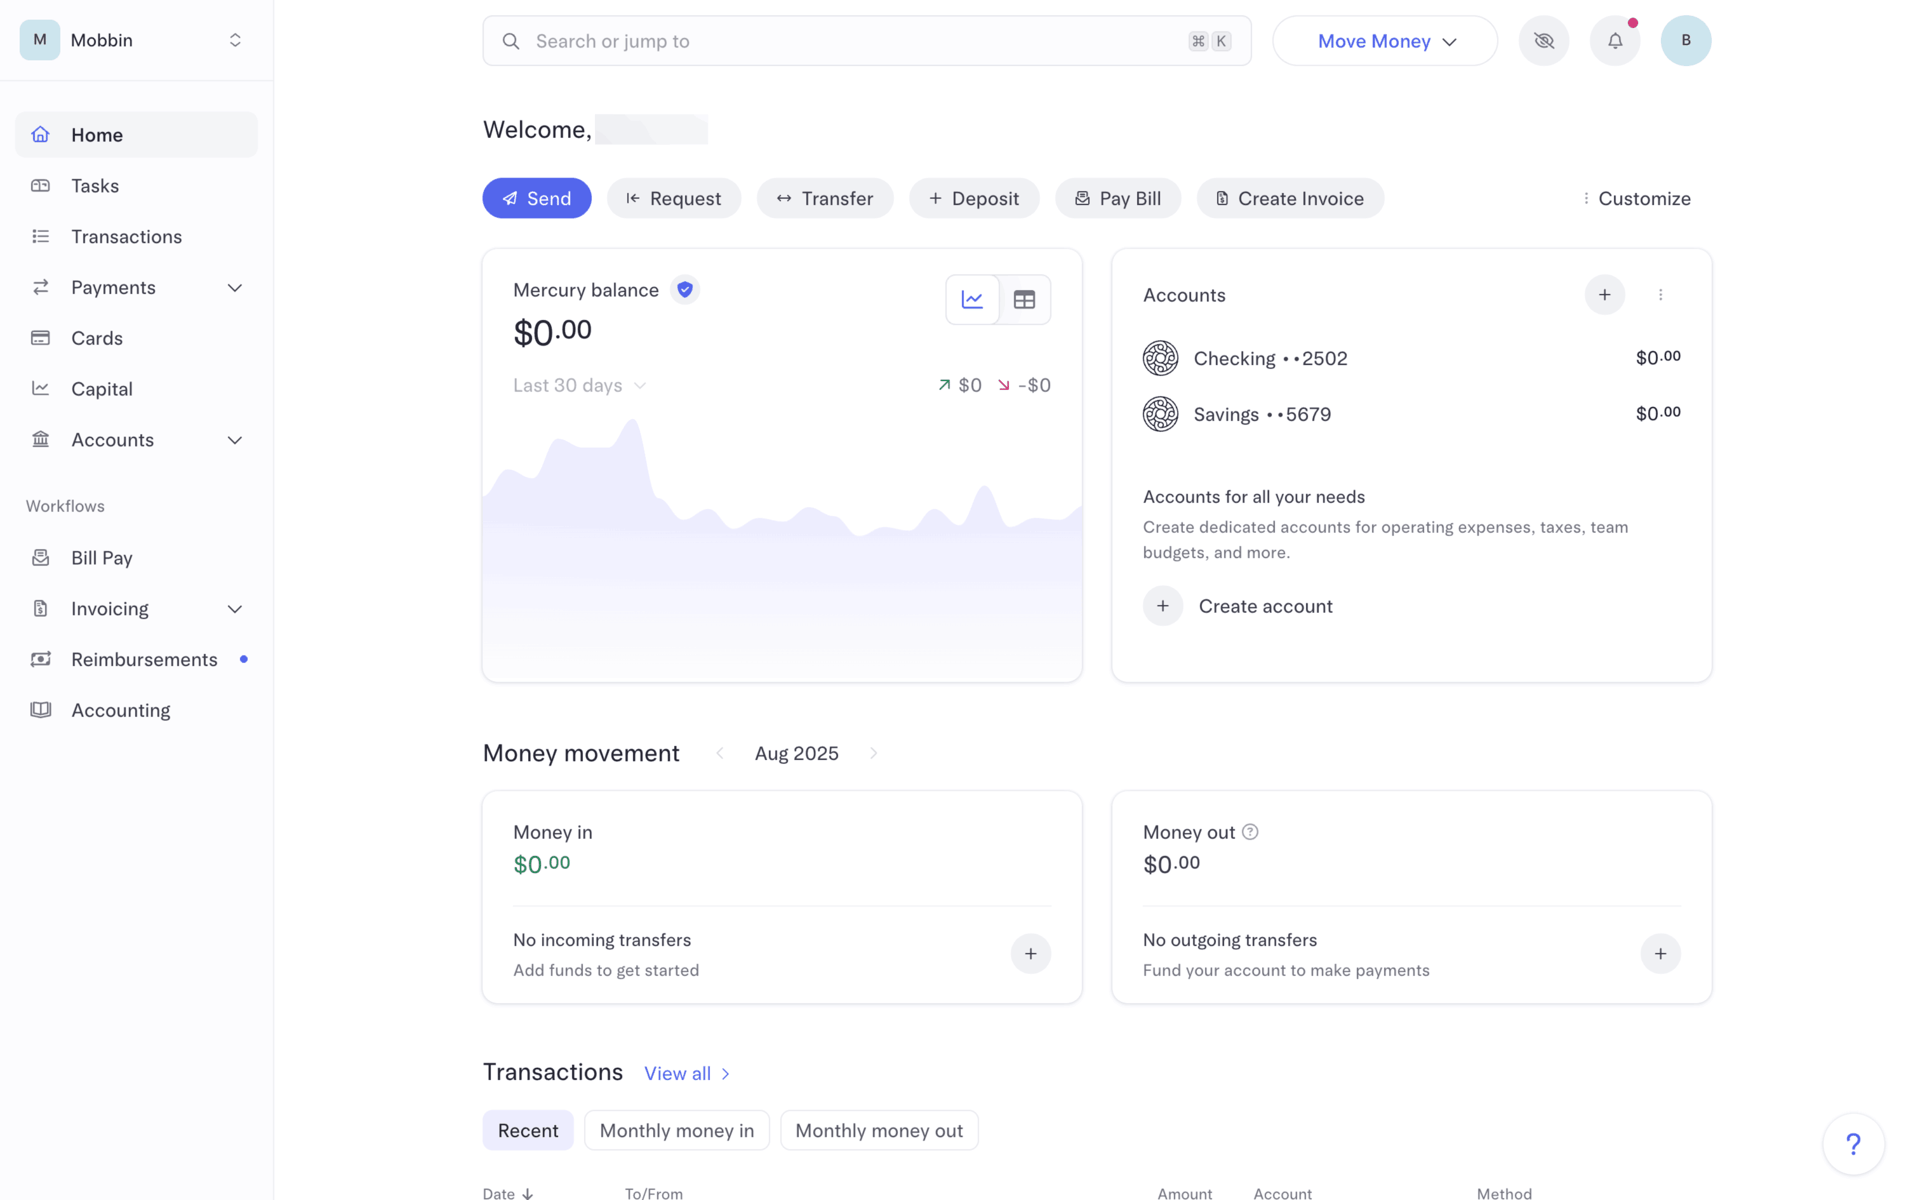Click the Aug 2025 month label
Image resolution: width=1920 pixels, height=1200 pixels.
click(796, 753)
